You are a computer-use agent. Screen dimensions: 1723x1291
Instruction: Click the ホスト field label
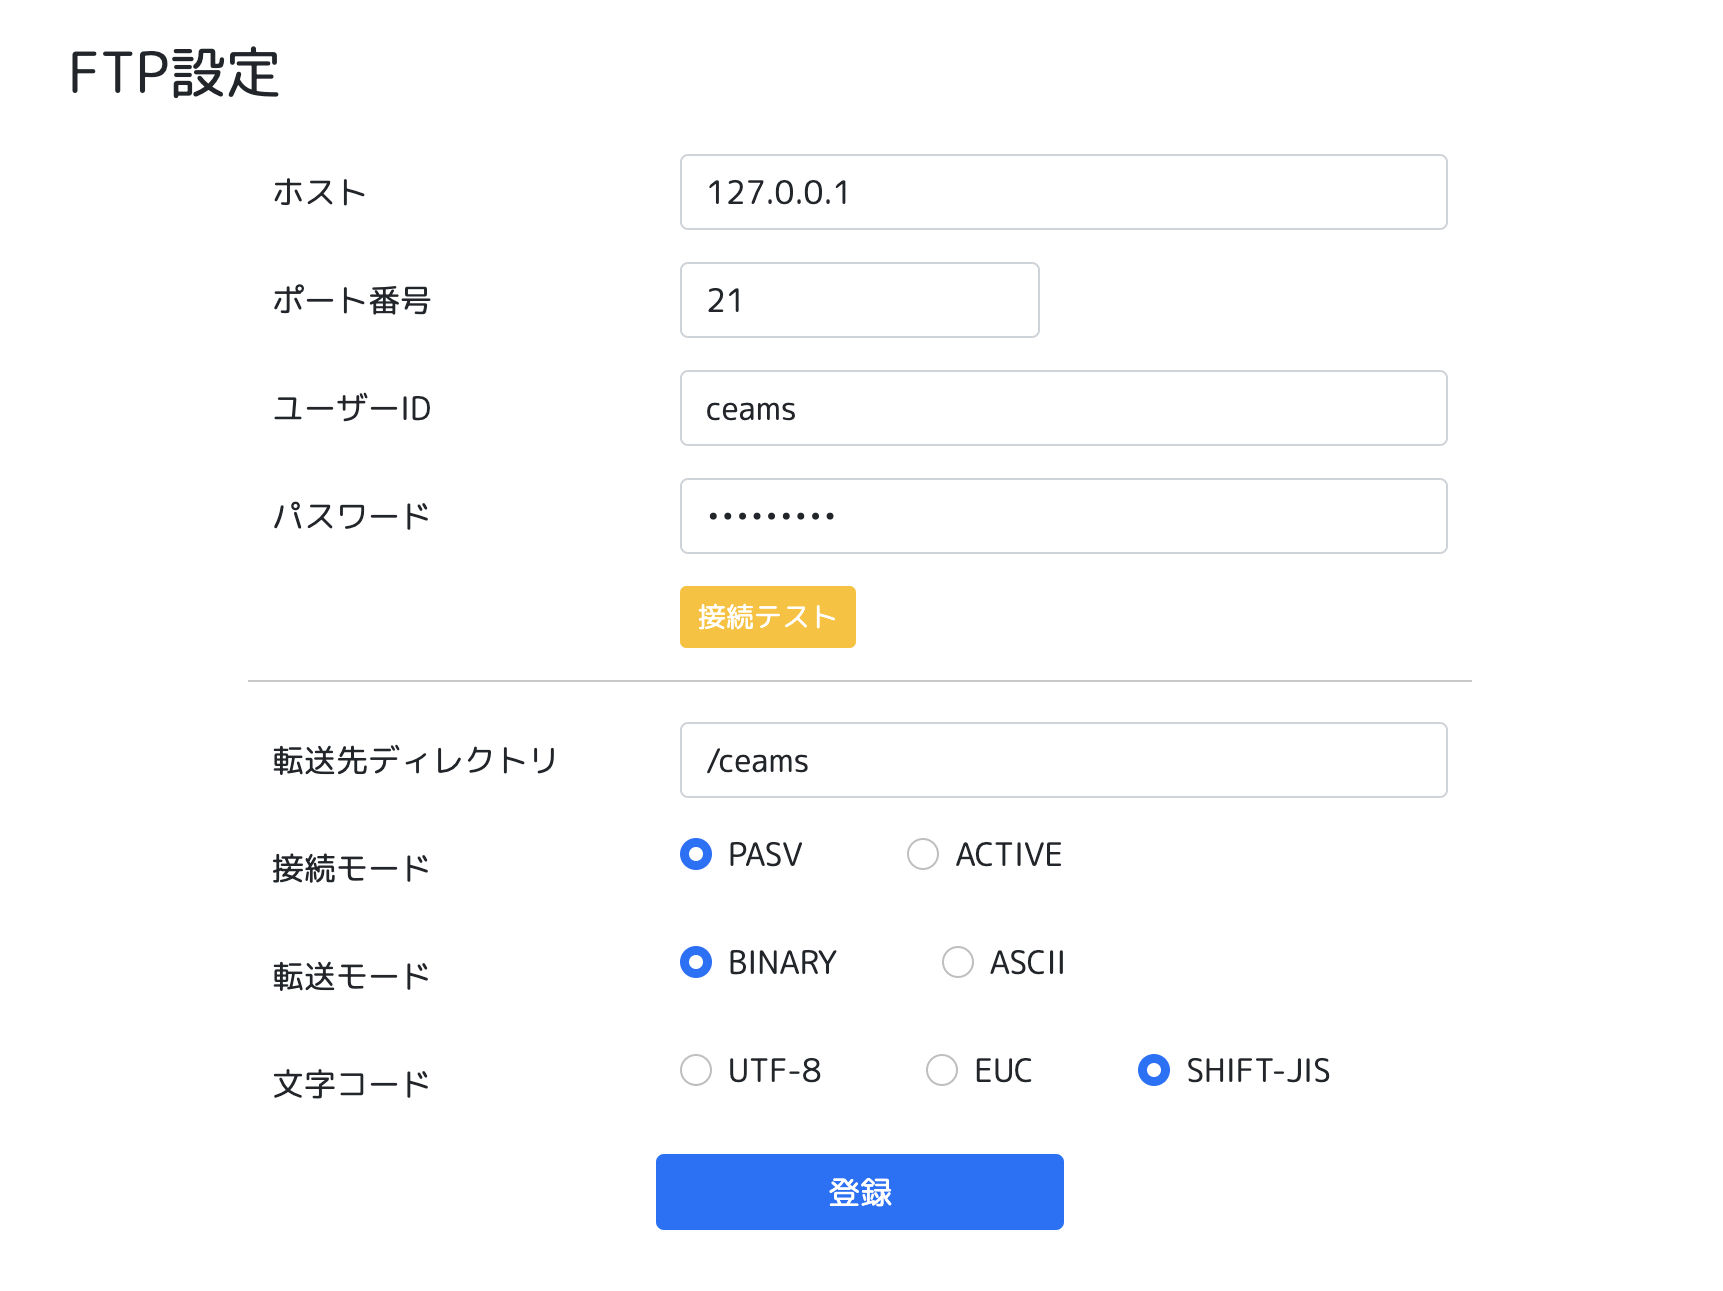tap(320, 192)
